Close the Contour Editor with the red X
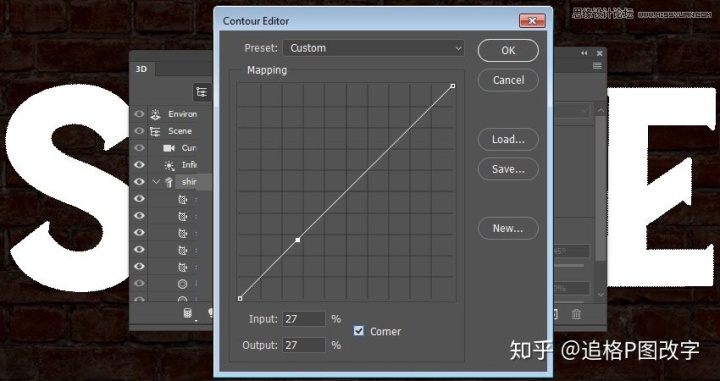 click(x=532, y=21)
